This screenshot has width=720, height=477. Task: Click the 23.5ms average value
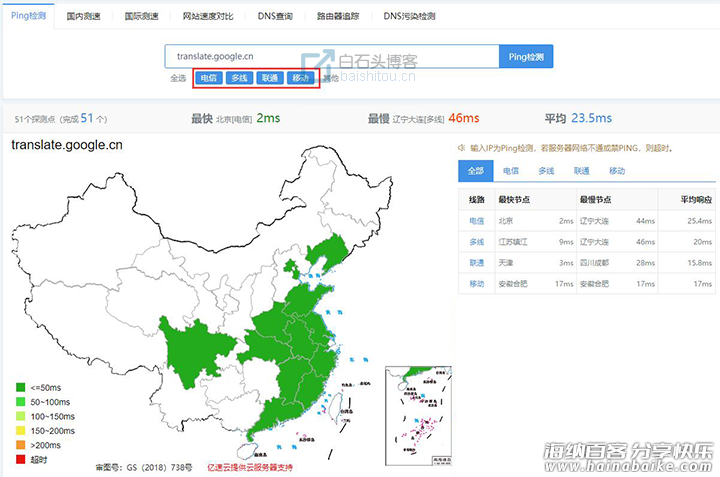pos(591,118)
